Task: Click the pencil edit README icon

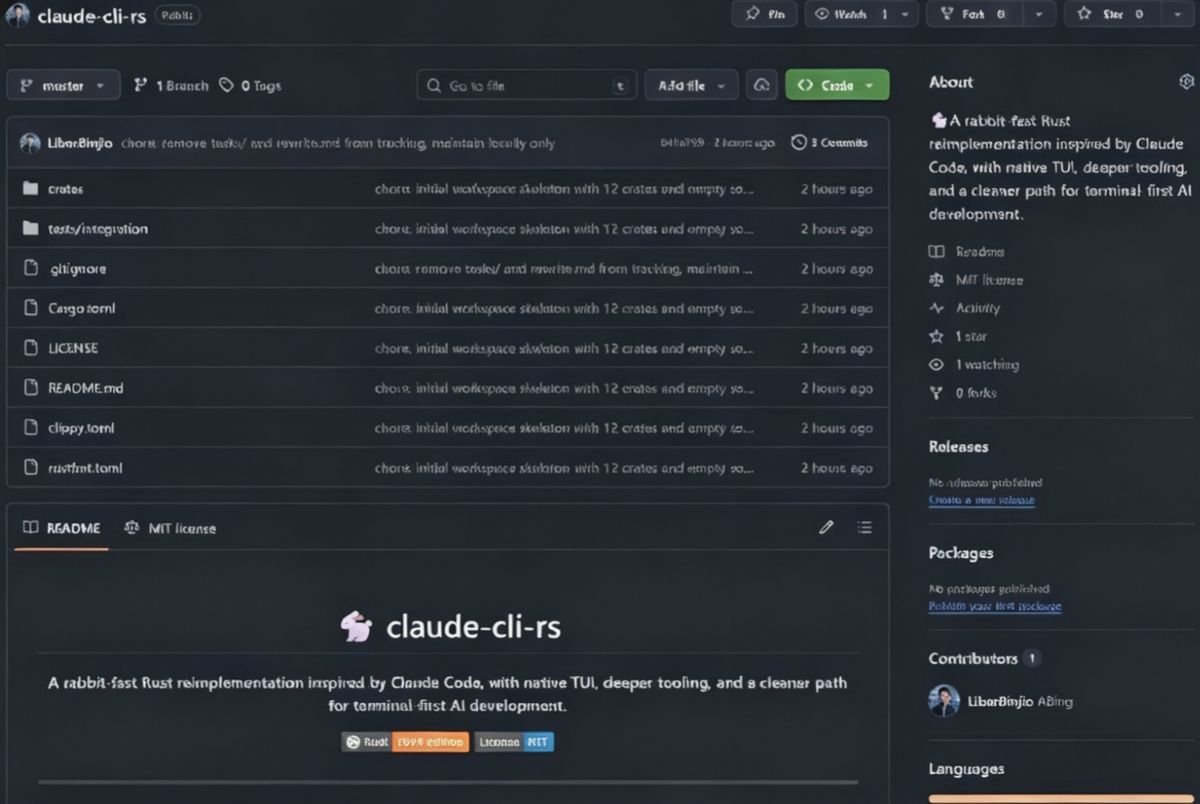Action: click(826, 527)
